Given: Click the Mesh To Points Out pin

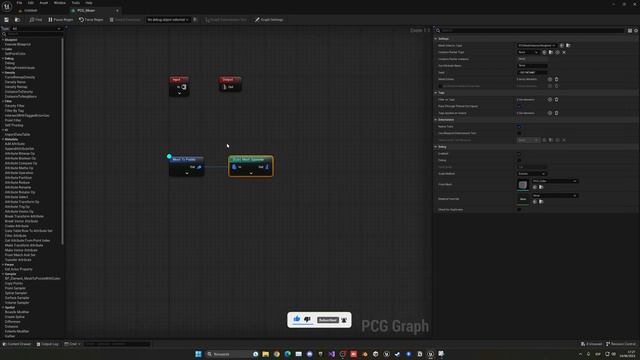Looking at the screenshot, I should tap(199, 167).
